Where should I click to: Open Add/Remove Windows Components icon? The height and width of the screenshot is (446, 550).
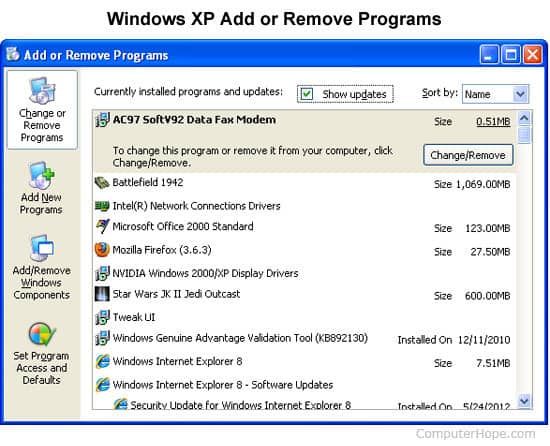42,248
